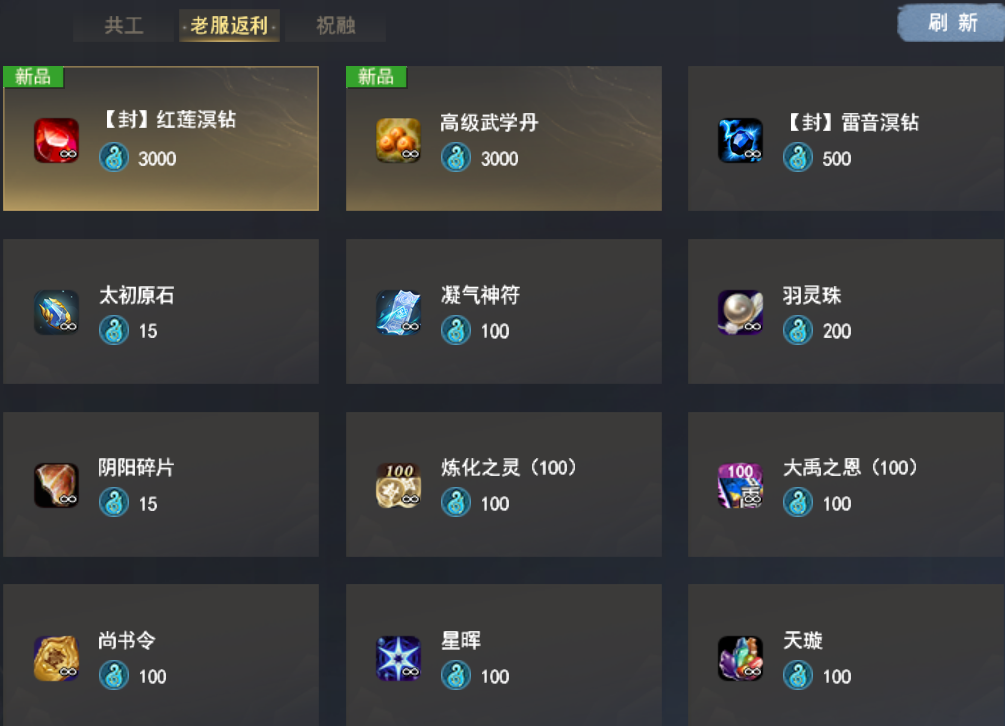Click the 刷新 refresh button
The width and height of the screenshot is (1005, 726).
point(952,23)
